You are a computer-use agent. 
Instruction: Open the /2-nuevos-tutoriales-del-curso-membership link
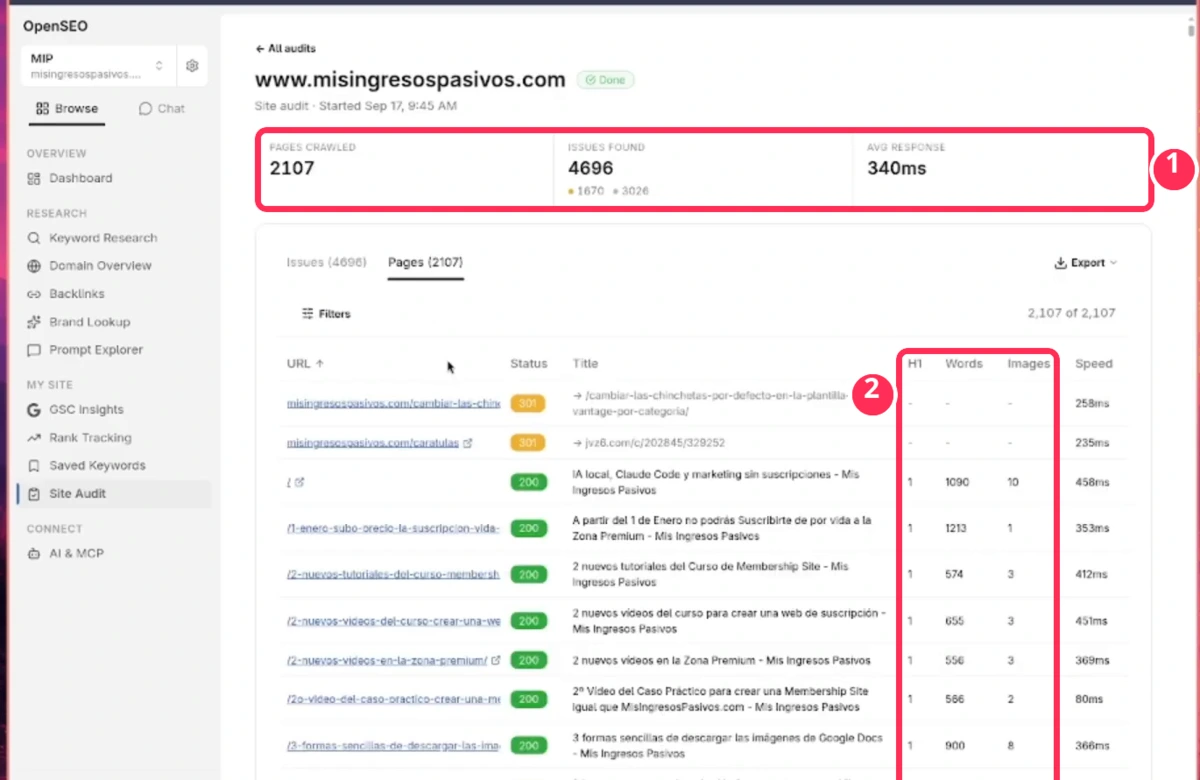coord(393,575)
